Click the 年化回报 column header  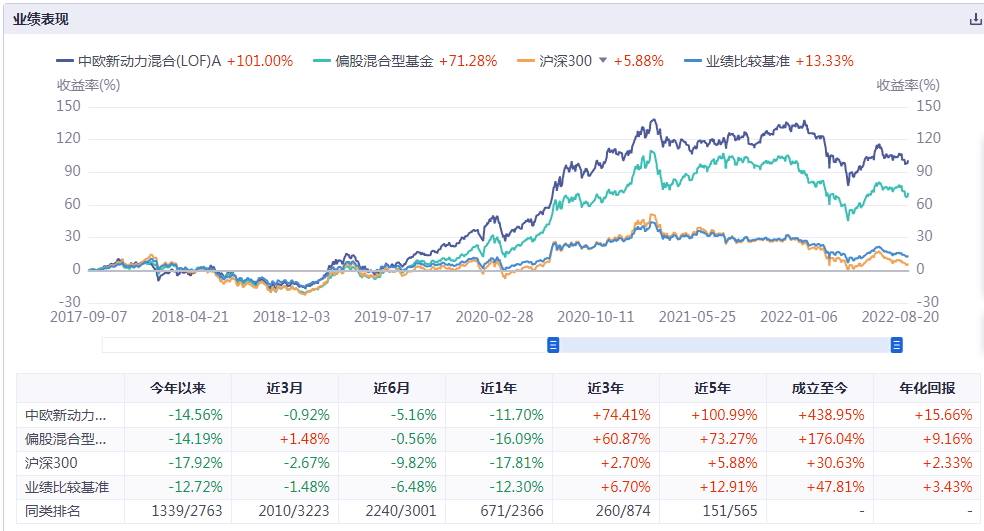pyautogui.click(x=926, y=388)
